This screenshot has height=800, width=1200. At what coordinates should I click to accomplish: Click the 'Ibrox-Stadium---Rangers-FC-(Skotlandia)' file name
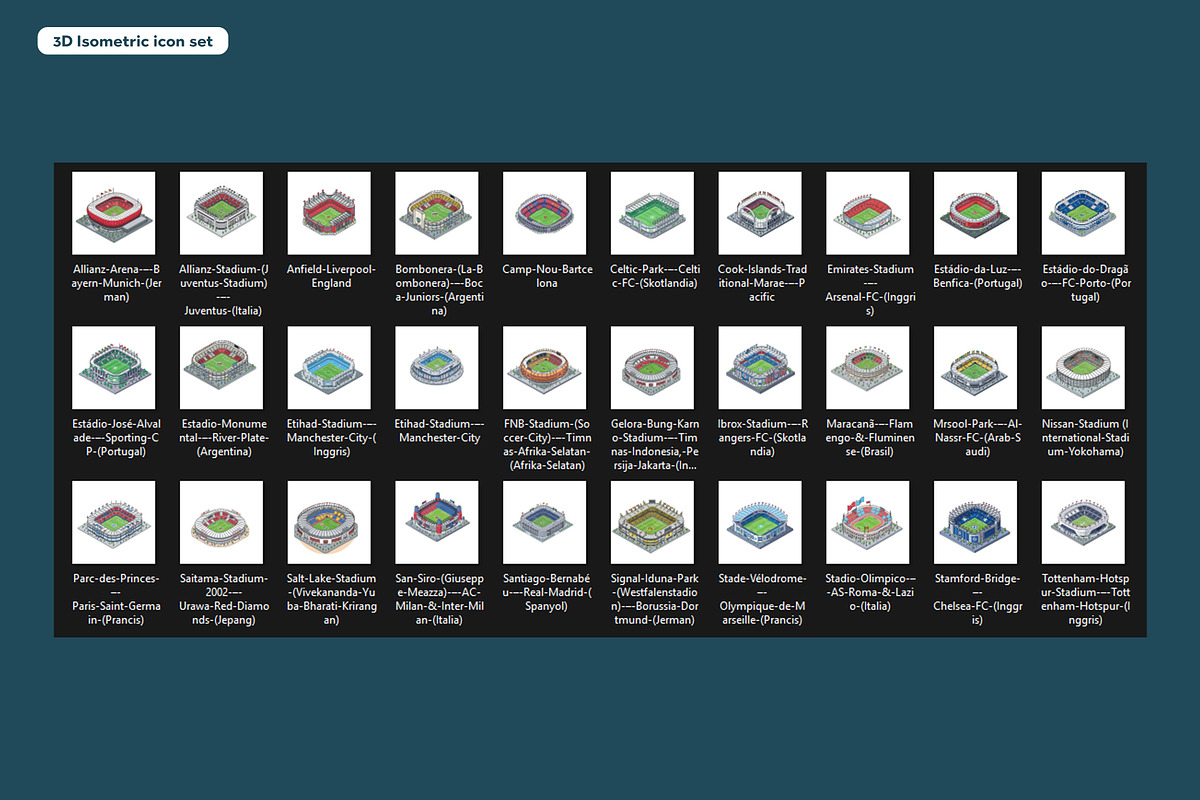tap(761, 437)
